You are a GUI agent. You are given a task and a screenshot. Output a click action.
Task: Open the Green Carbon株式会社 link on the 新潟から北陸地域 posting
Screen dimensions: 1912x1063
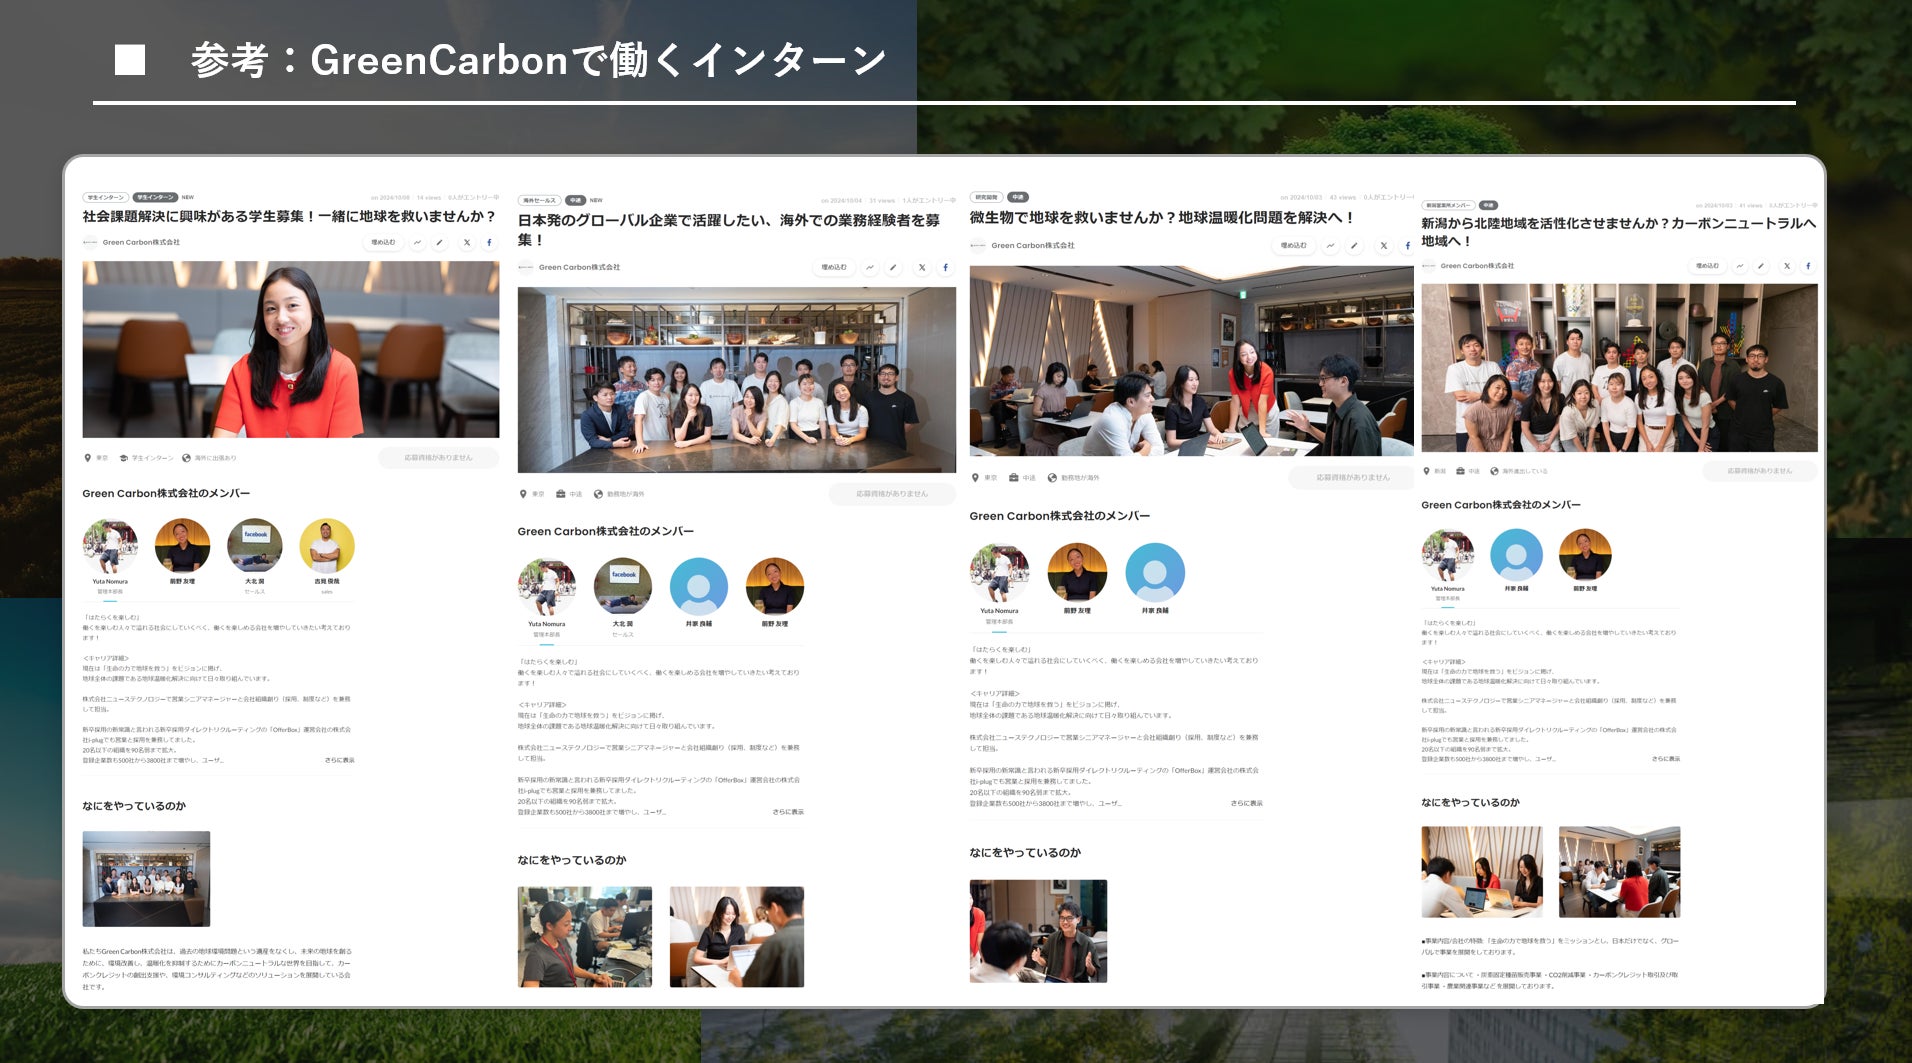(1477, 266)
